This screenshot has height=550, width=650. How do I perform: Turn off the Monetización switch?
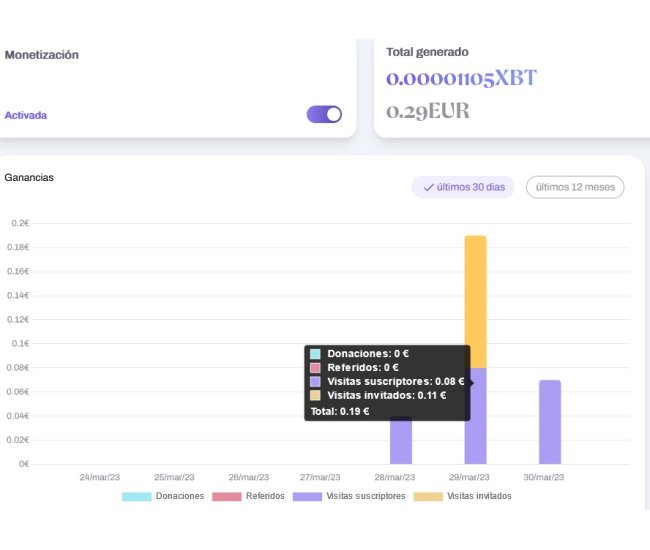click(324, 115)
